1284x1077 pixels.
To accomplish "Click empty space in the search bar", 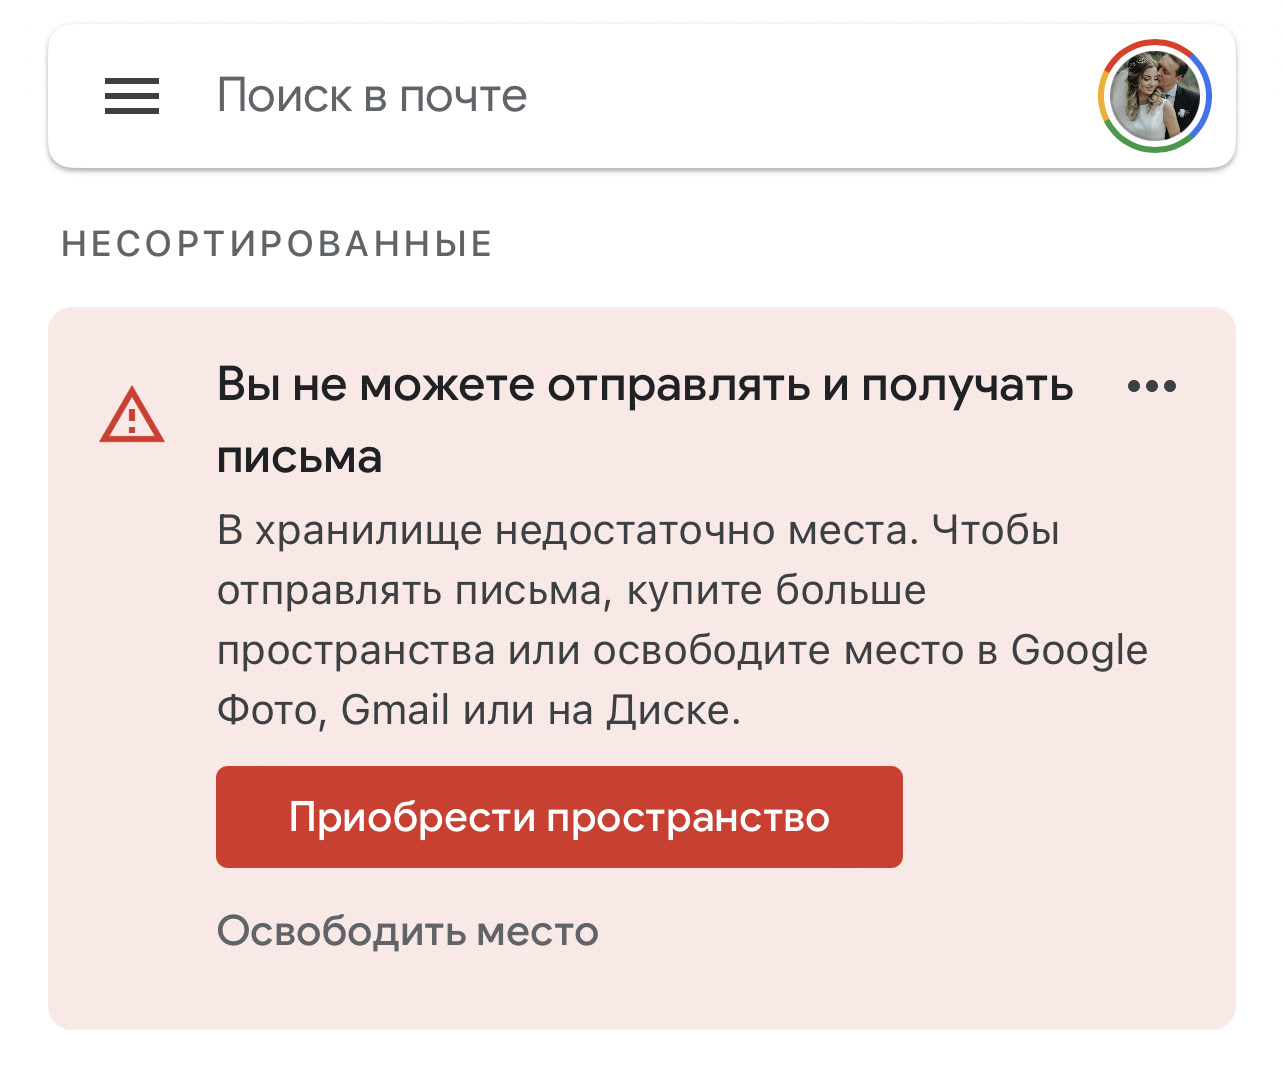I will [x=800, y=96].
